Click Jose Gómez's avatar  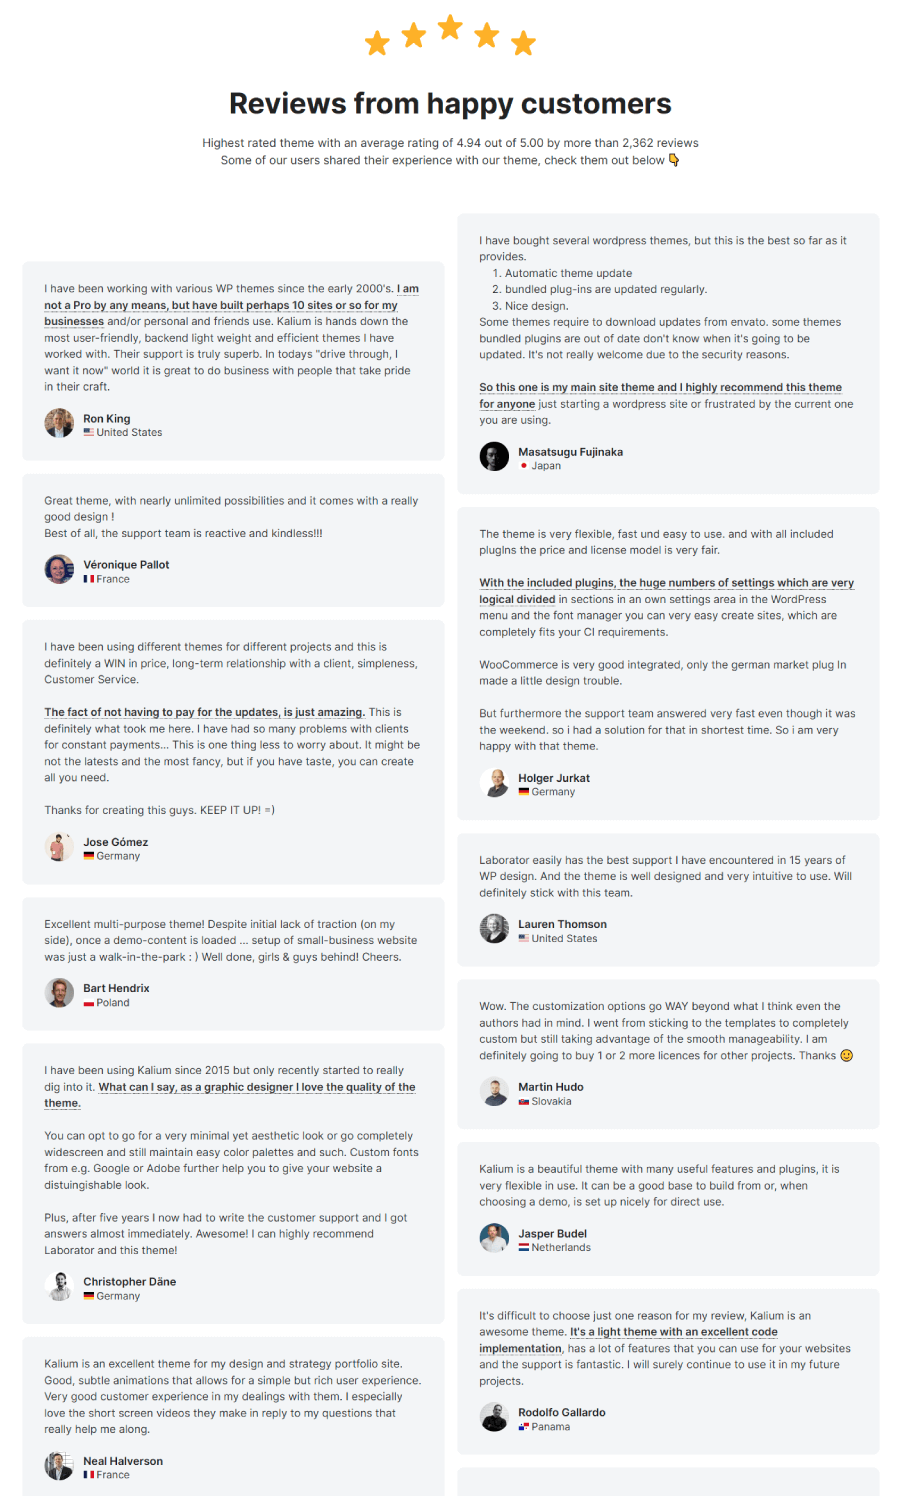[59, 847]
